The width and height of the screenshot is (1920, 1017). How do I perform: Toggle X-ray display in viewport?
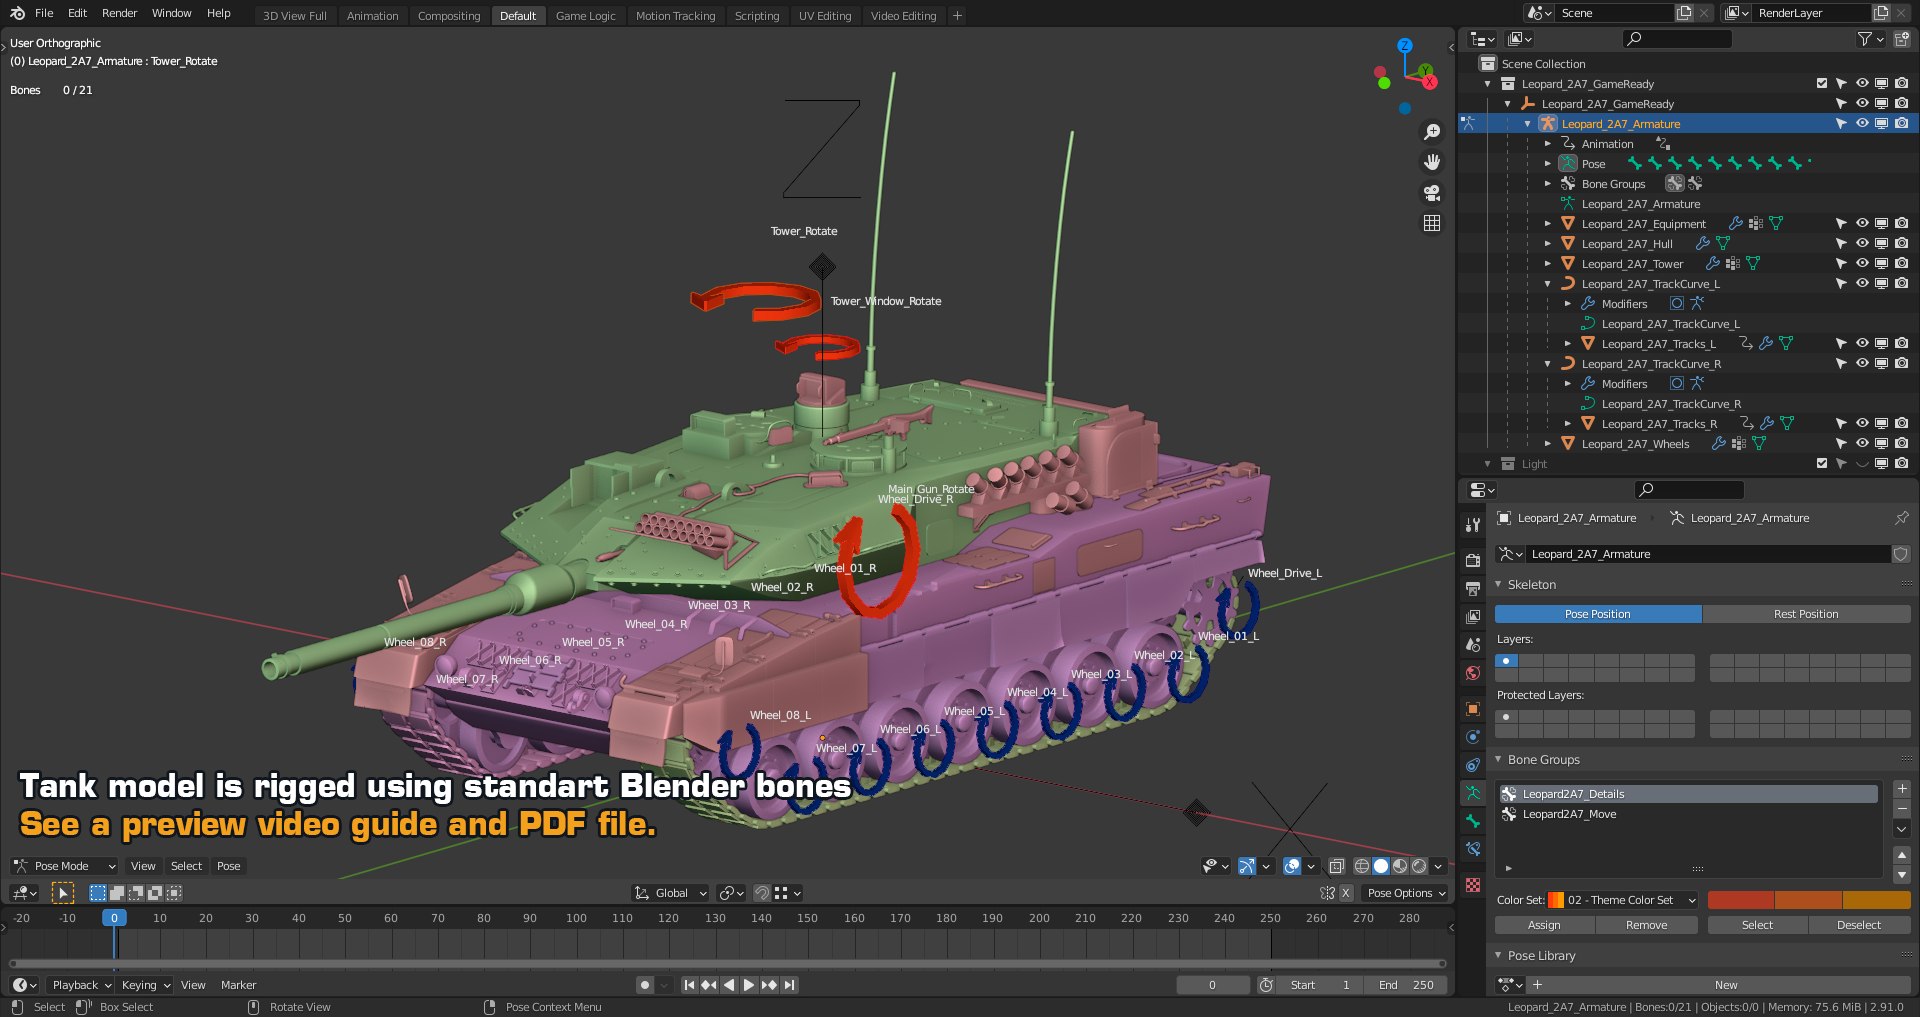[x=1336, y=866]
